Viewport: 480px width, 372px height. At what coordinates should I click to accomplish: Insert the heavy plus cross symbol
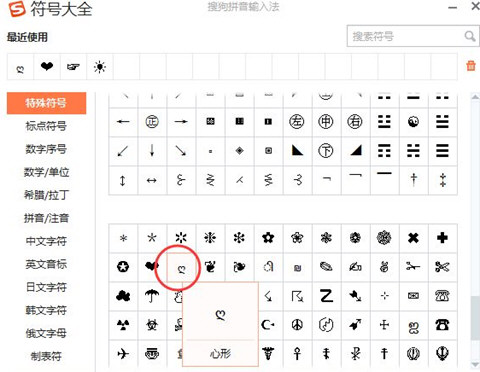pos(442,238)
